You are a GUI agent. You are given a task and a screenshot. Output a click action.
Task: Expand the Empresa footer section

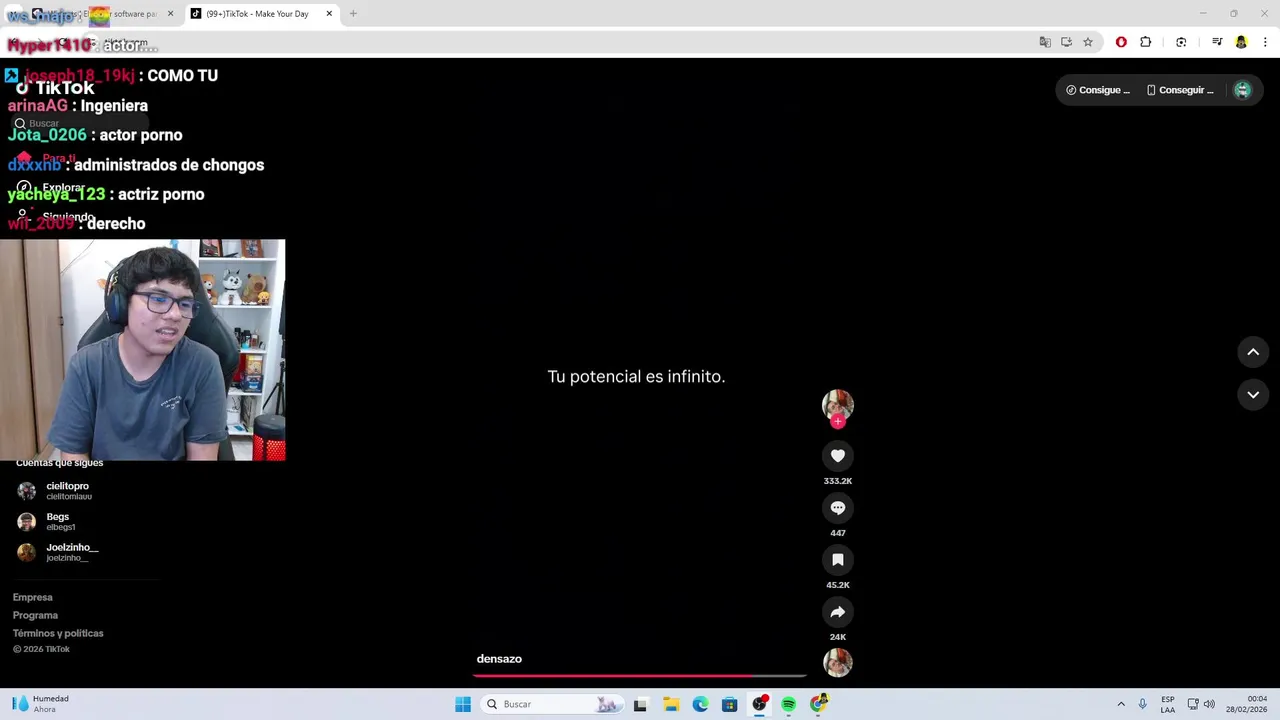pyautogui.click(x=33, y=597)
